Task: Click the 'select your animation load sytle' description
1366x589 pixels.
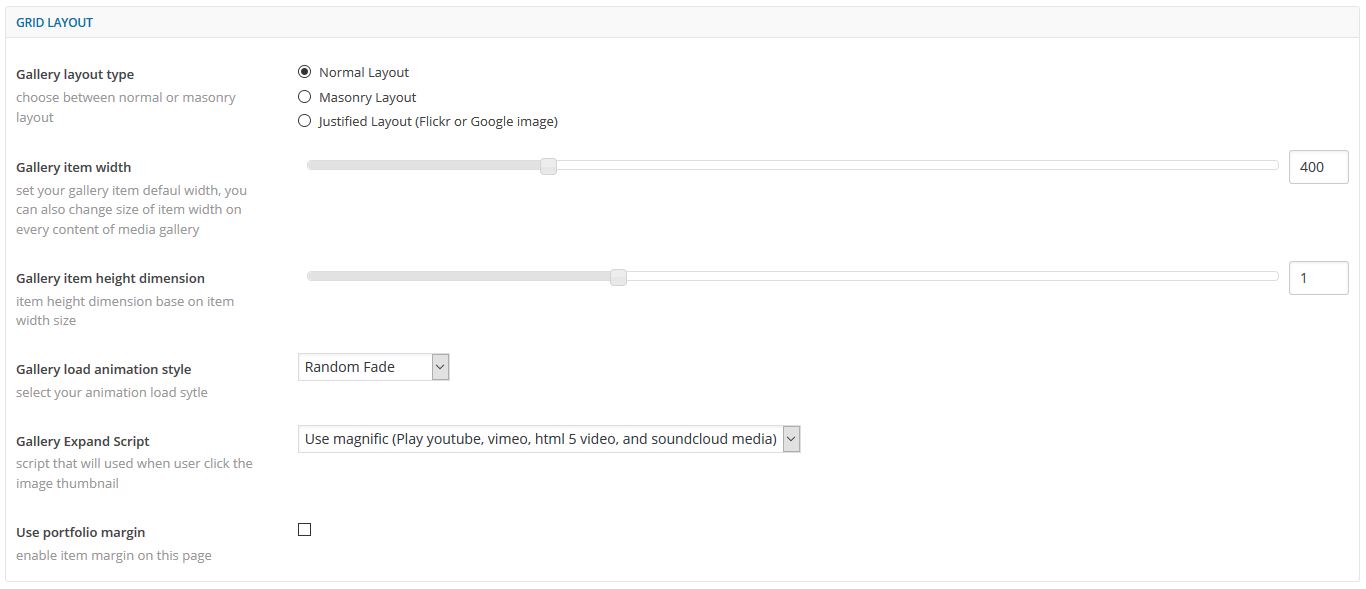Action: pyautogui.click(x=112, y=392)
